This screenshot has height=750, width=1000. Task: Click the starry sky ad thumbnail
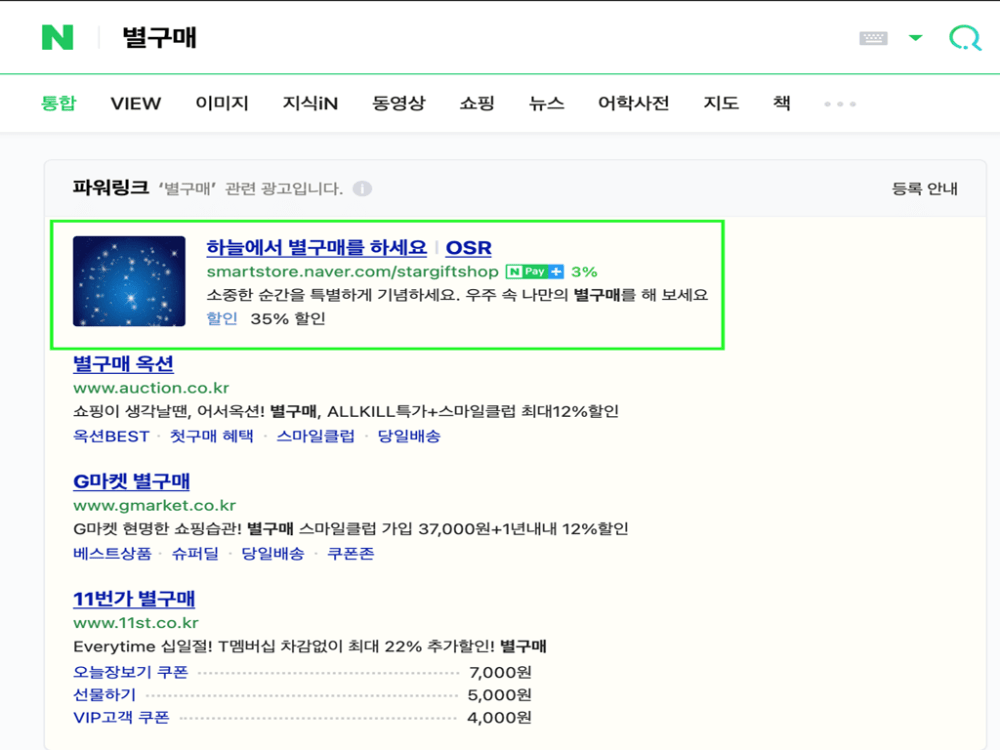(129, 281)
